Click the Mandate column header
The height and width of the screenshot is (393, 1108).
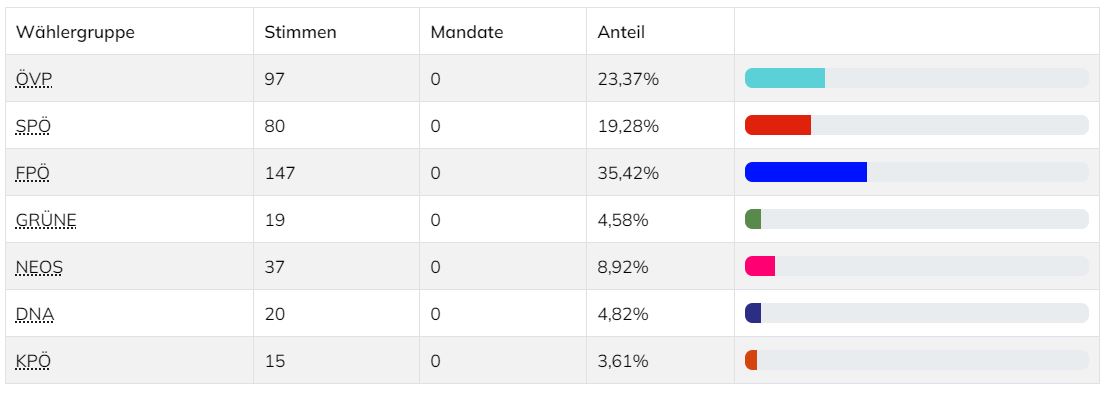click(x=466, y=32)
